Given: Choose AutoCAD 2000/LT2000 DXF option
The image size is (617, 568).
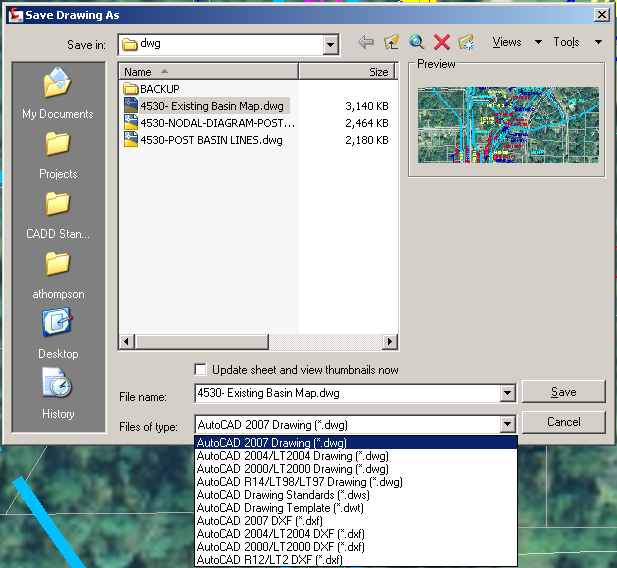Looking at the screenshot, I should pyautogui.click(x=356, y=547).
